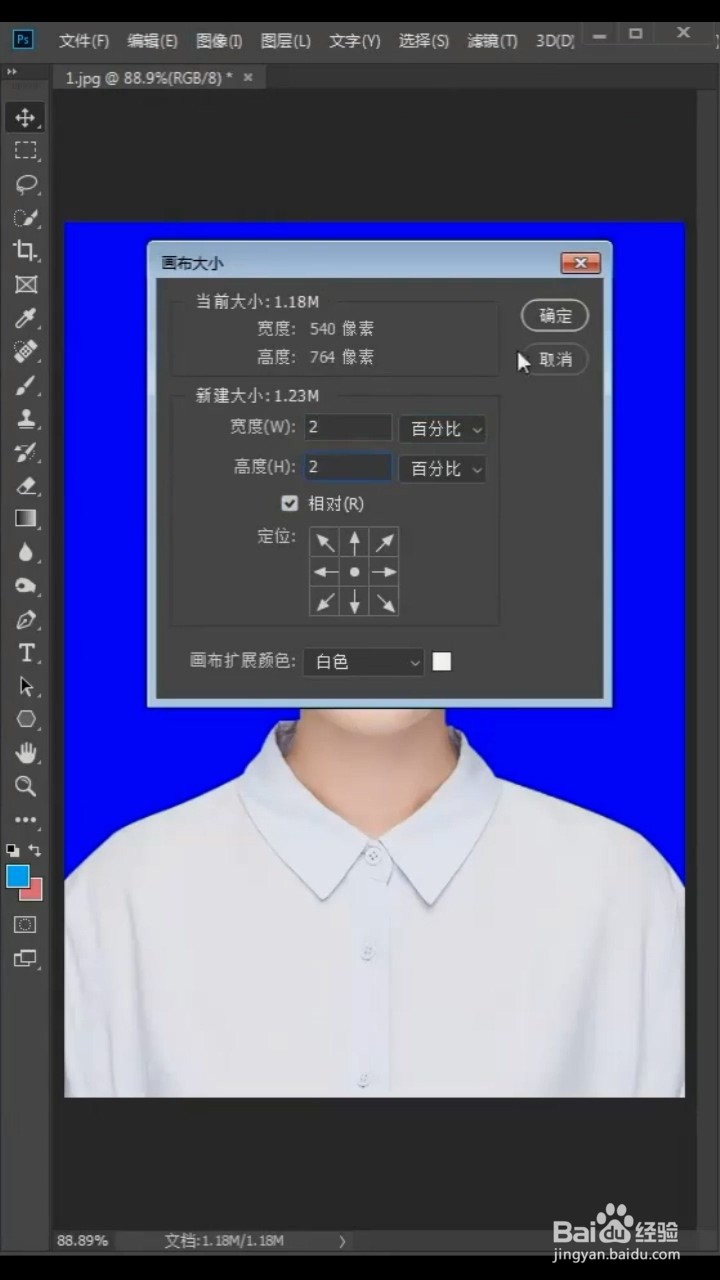Image resolution: width=720 pixels, height=1280 pixels.
Task: Anchor canvas to bottom-right arrow
Action: point(384,602)
